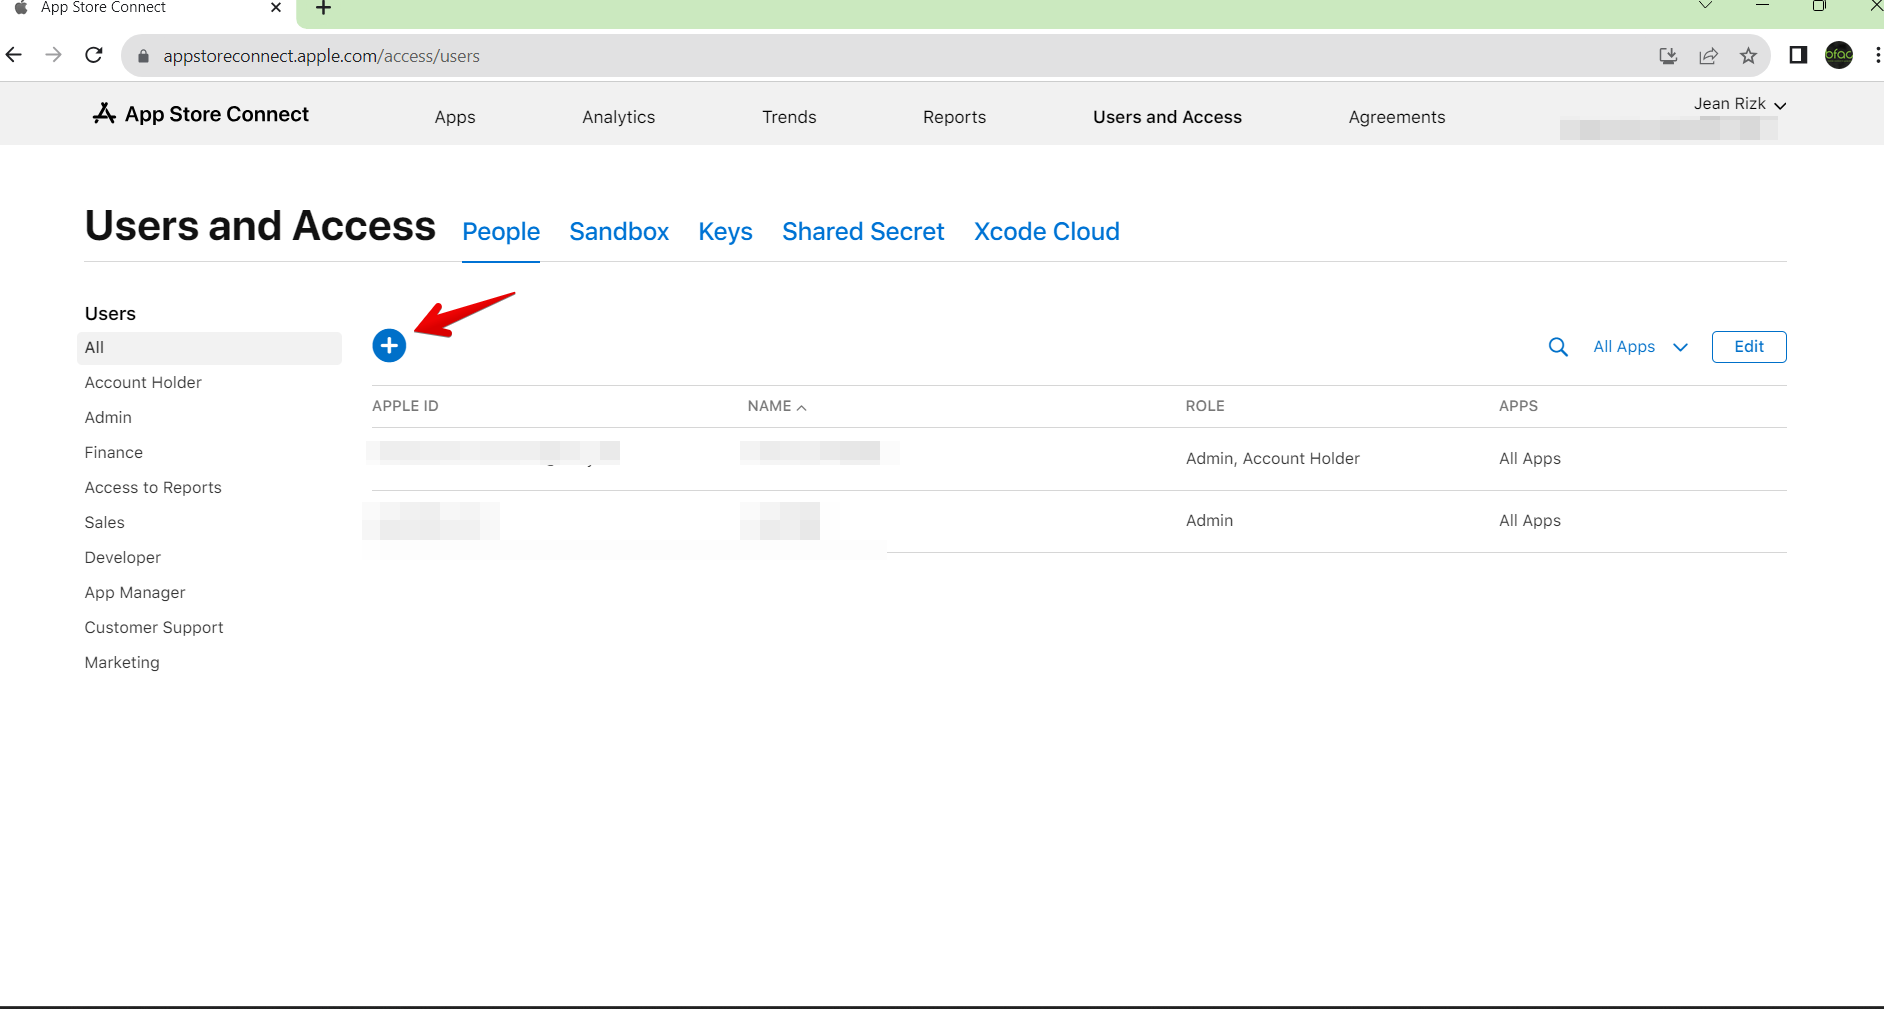The height and width of the screenshot is (1009, 1884).
Task: Click the browser reload page icon
Action: 94,56
